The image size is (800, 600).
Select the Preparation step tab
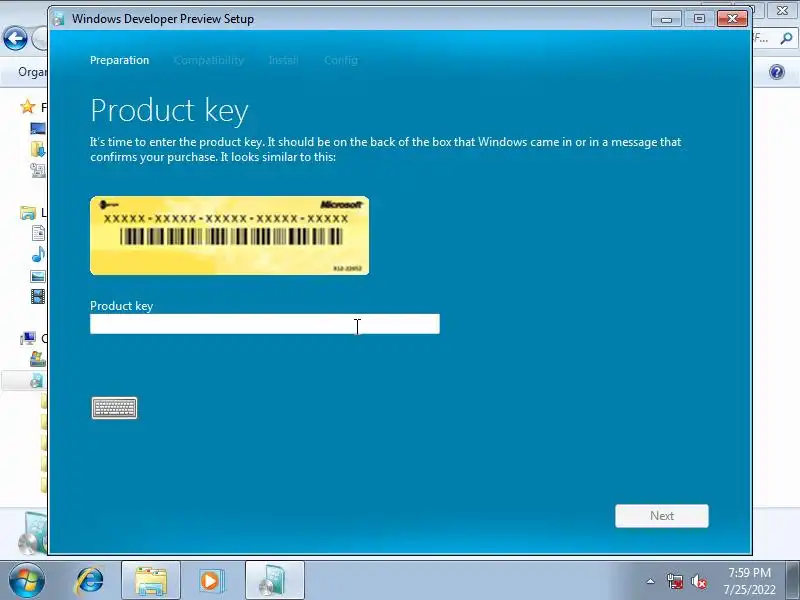coord(119,60)
